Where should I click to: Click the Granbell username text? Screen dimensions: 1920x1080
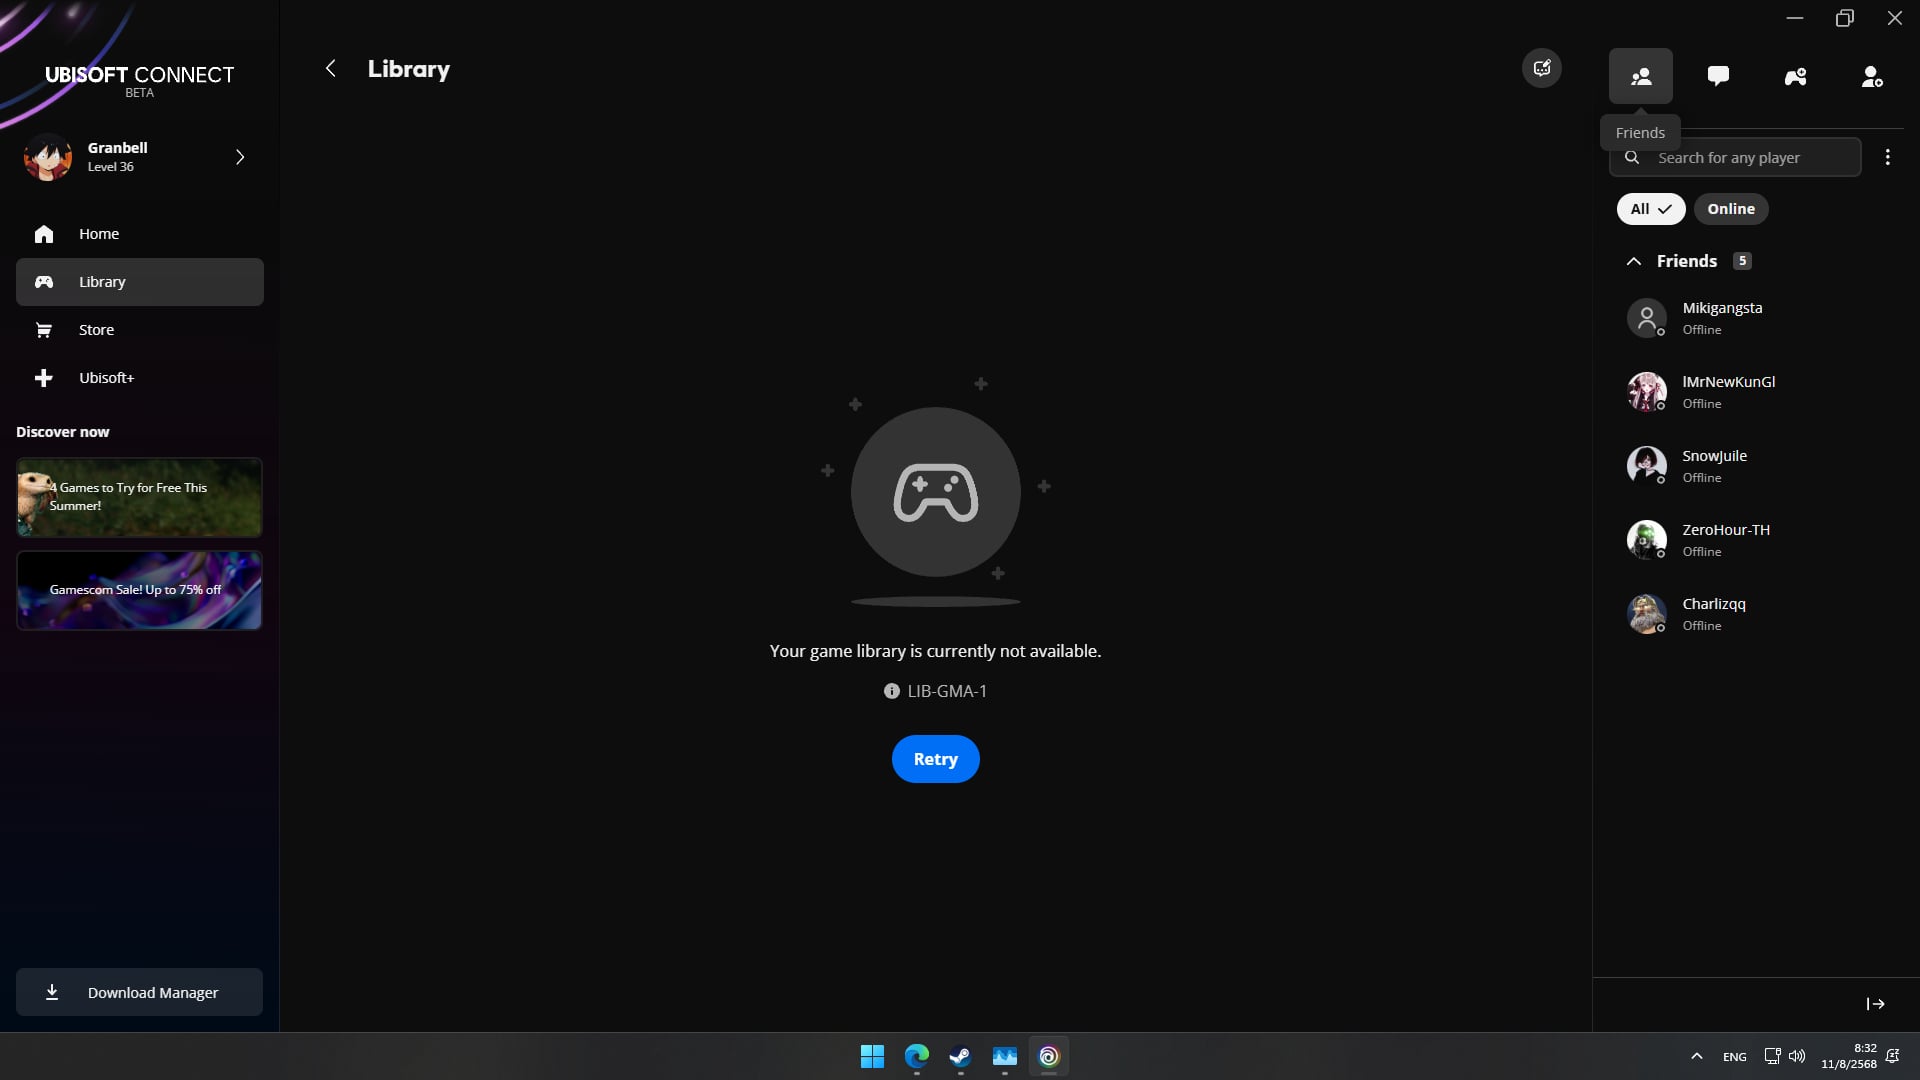point(117,147)
